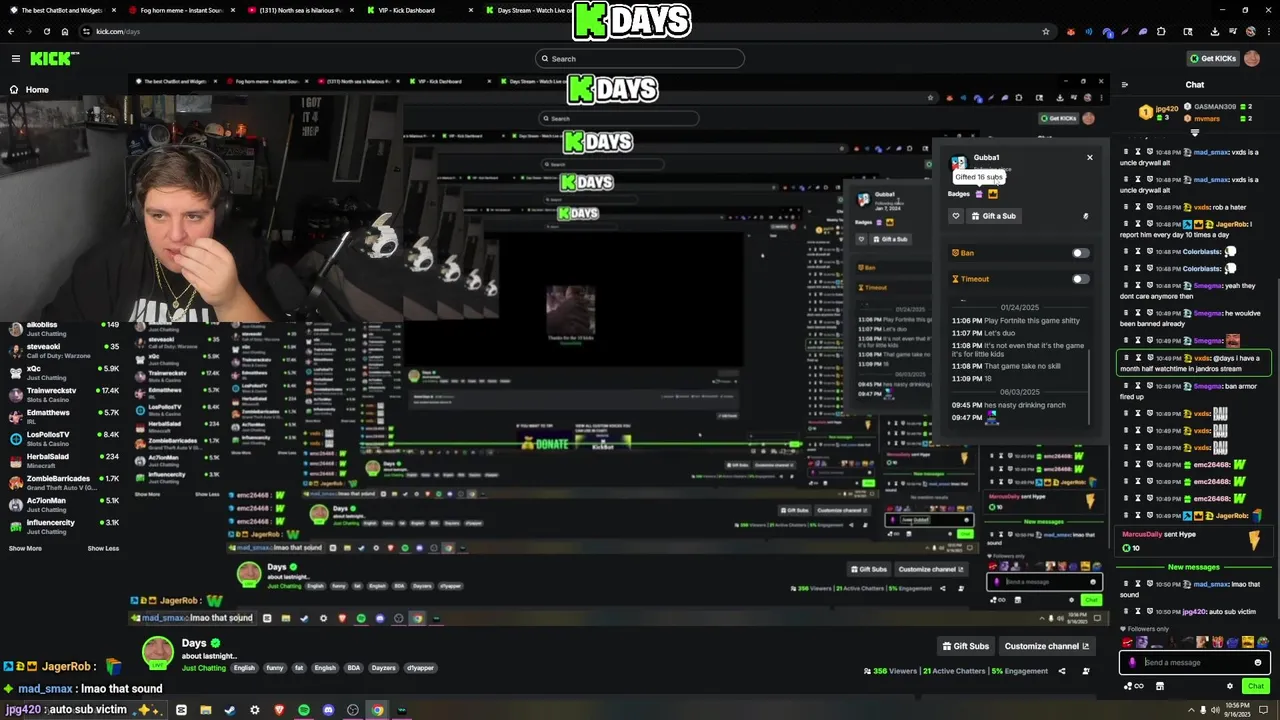The image size is (1280, 720).
Task: Open the Just Chatting category link
Action: click(204, 668)
